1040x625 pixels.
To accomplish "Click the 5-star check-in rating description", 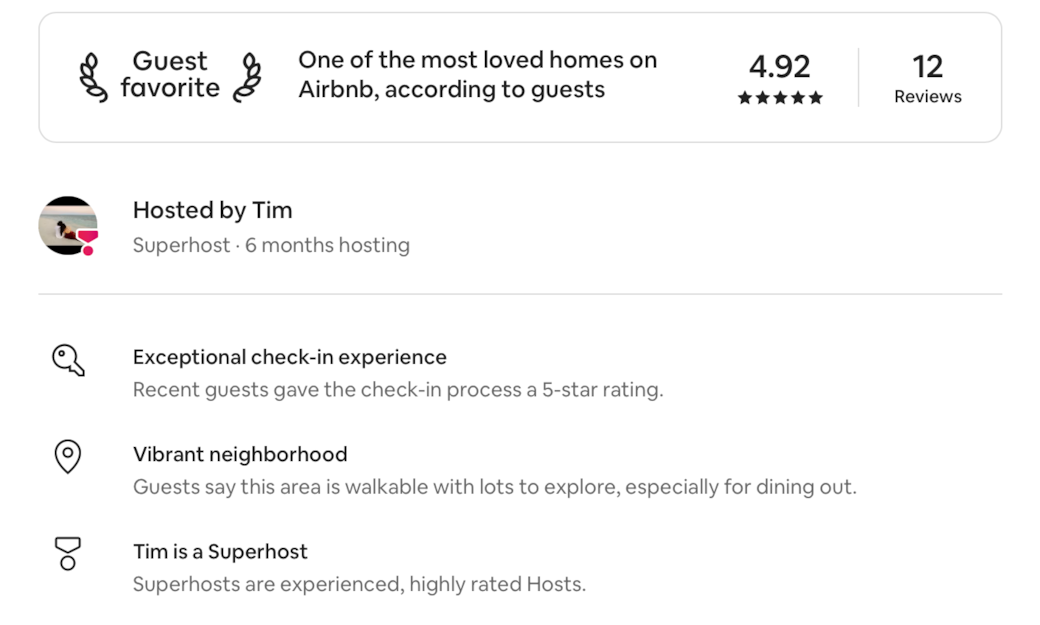I will point(398,390).
